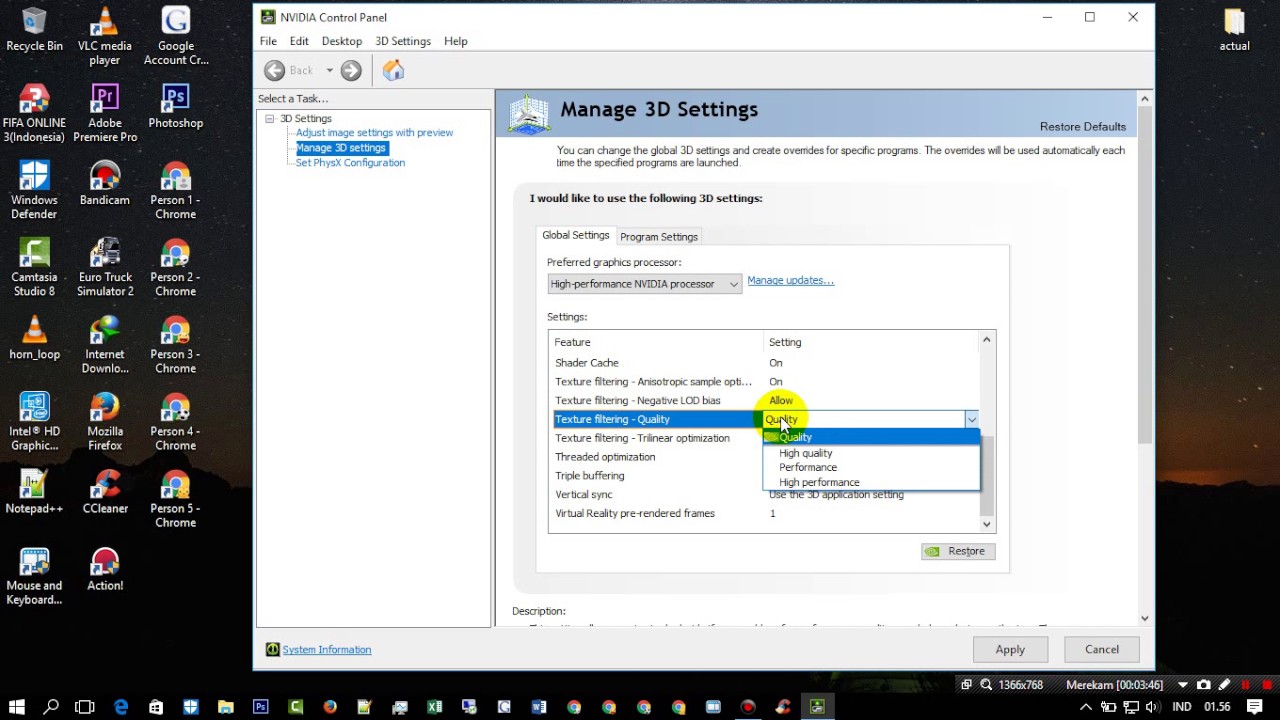Select Windows Defender desktop icon
The image size is (1280, 720).
pyautogui.click(x=34, y=191)
